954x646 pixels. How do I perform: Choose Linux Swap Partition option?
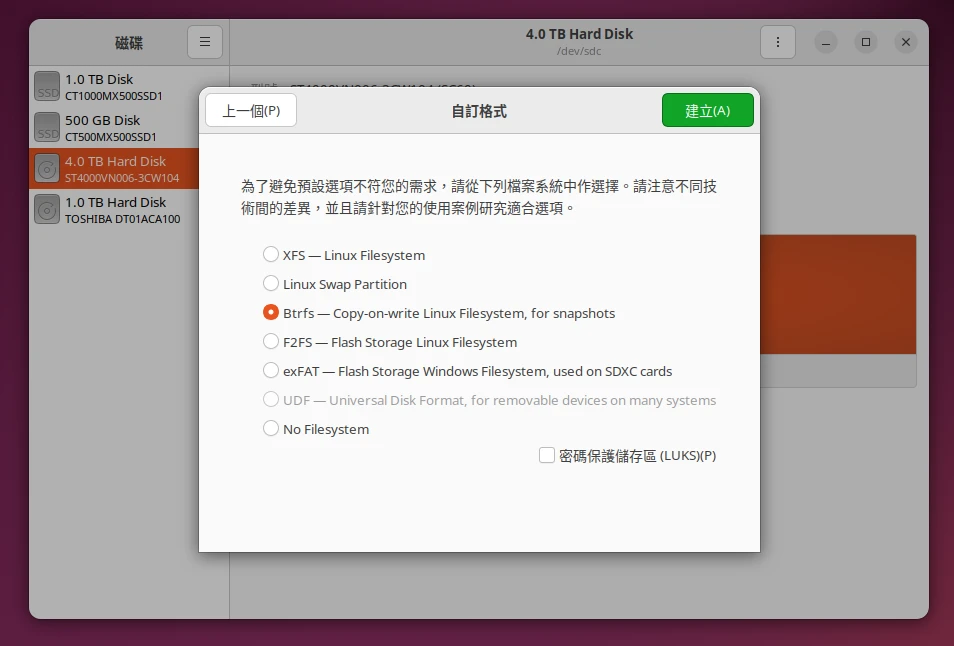point(271,284)
